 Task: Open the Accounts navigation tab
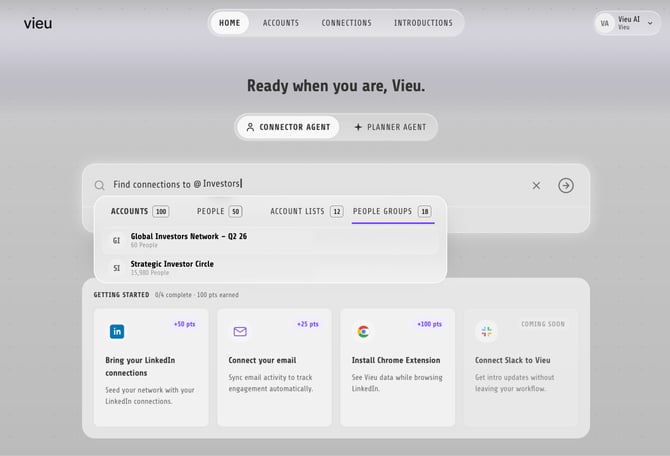pyautogui.click(x=281, y=23)
